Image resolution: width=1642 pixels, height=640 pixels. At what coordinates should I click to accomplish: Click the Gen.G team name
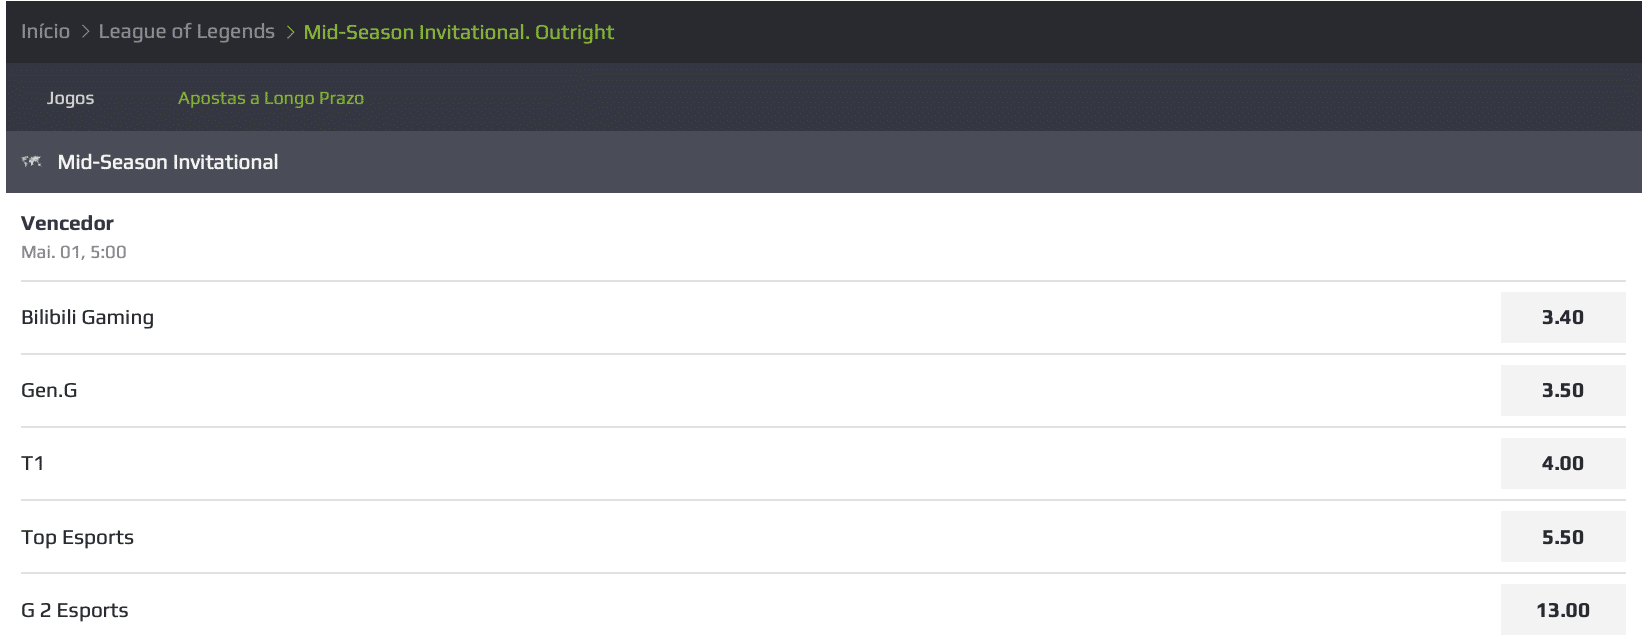49,390
